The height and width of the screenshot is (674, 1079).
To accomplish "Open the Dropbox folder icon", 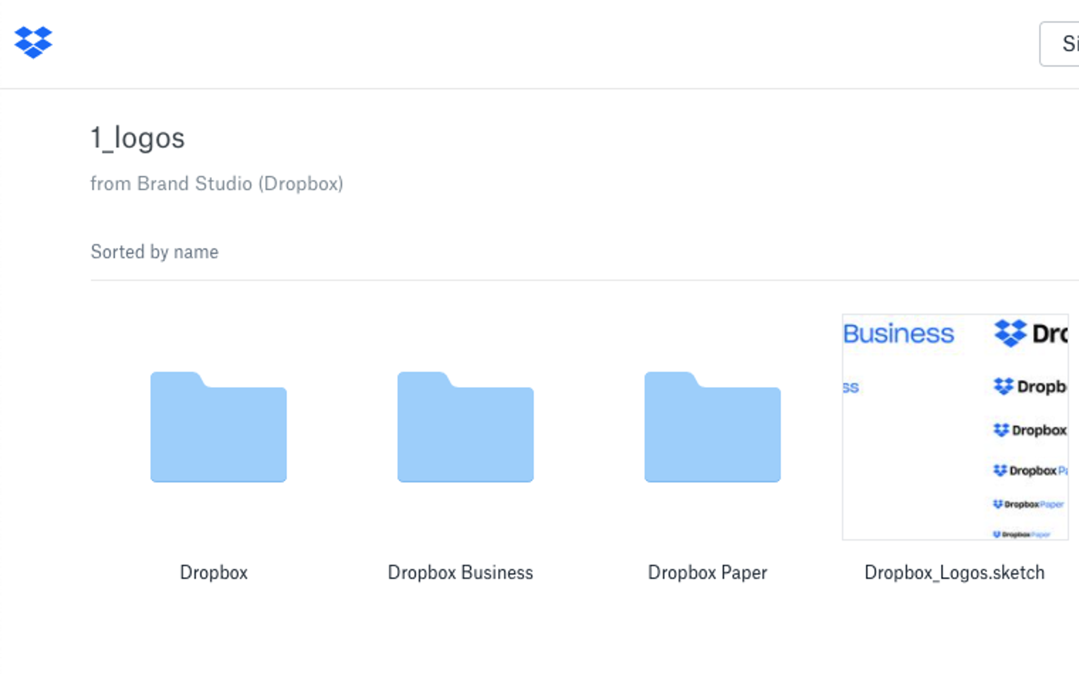I will point(219,427).
